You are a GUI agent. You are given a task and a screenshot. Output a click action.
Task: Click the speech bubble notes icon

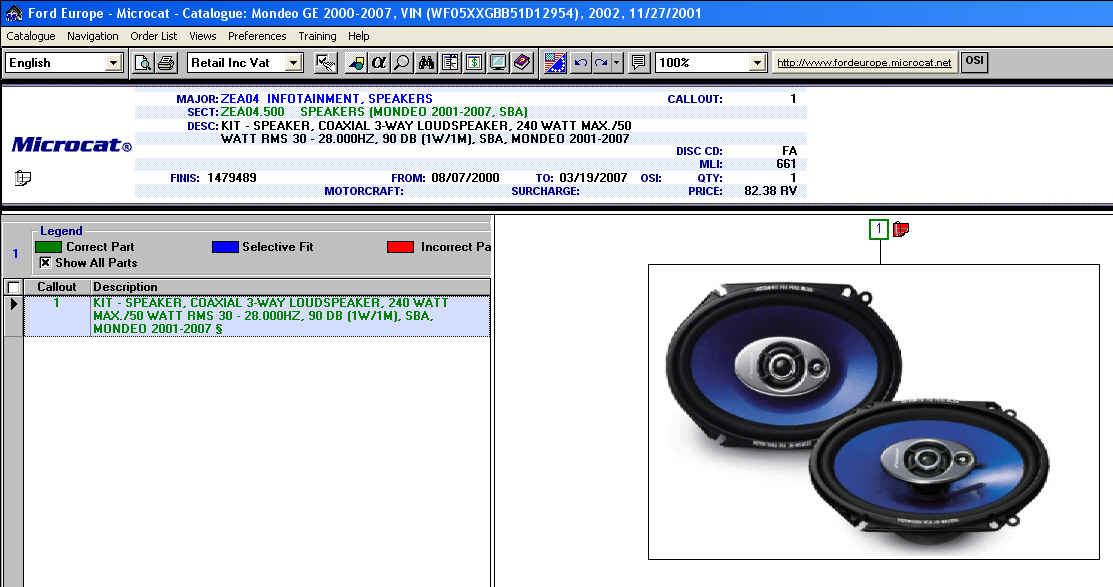[x=639, y=63]
